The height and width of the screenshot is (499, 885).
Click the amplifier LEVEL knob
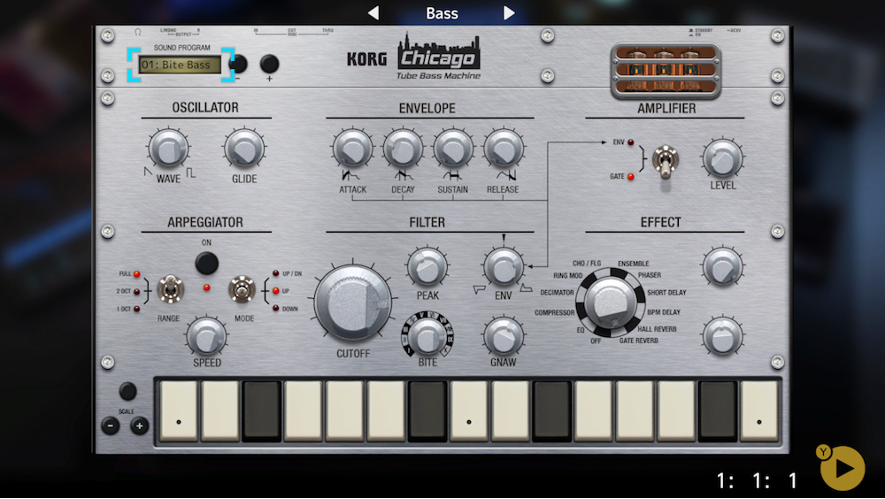point(722,158)
